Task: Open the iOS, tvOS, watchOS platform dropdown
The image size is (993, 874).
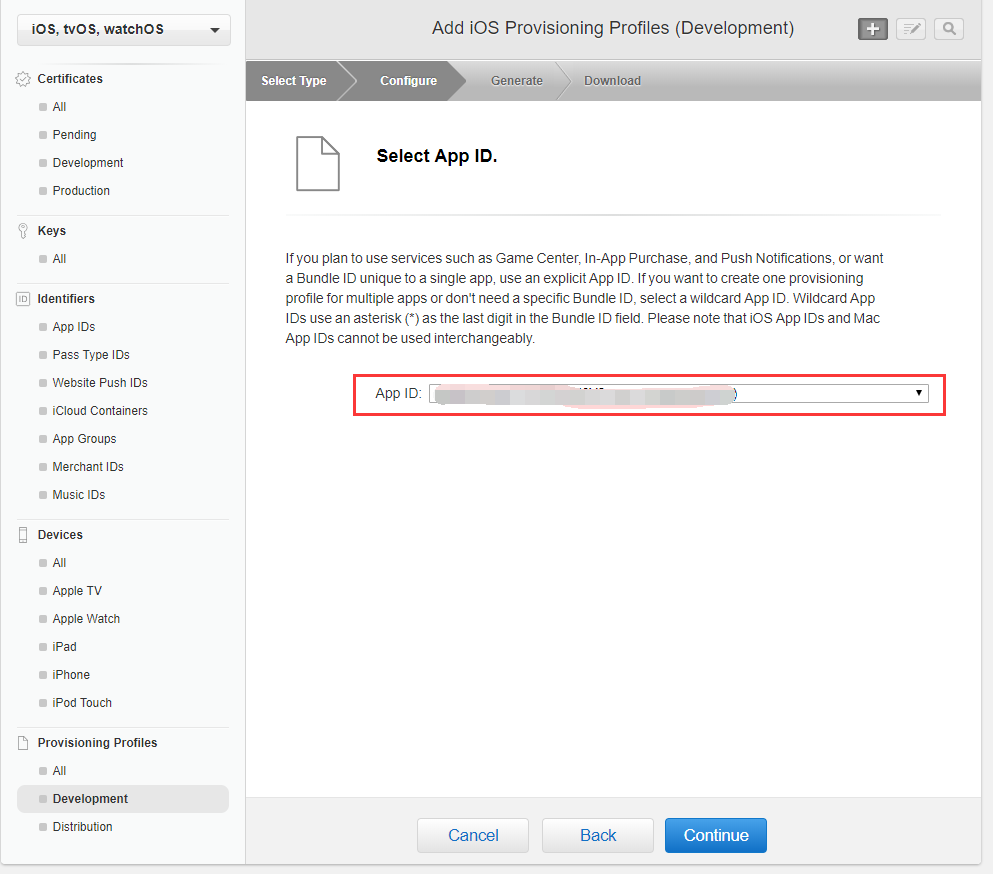Action: 124,30
